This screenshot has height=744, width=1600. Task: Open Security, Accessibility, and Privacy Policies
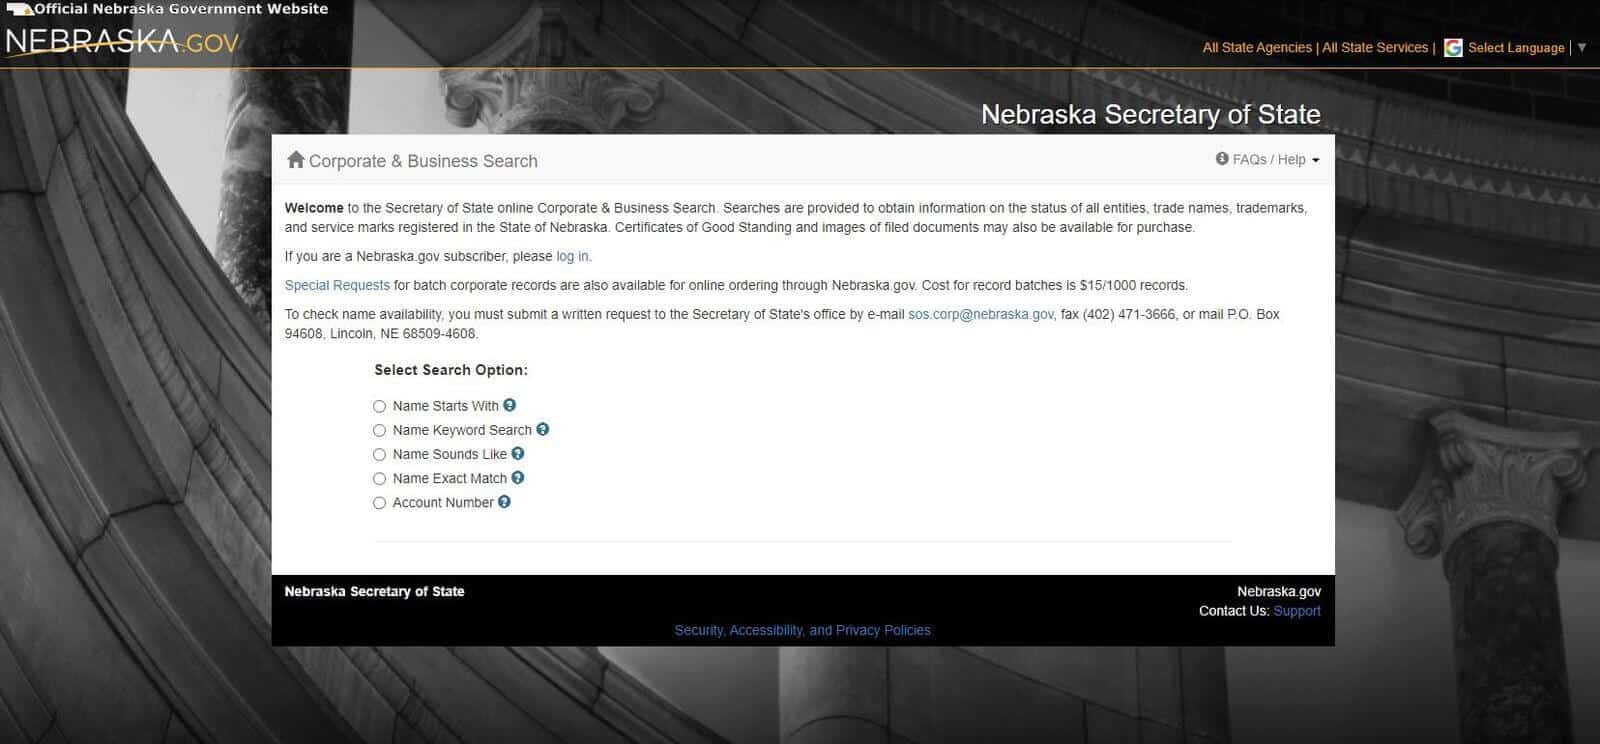point(802,630)
